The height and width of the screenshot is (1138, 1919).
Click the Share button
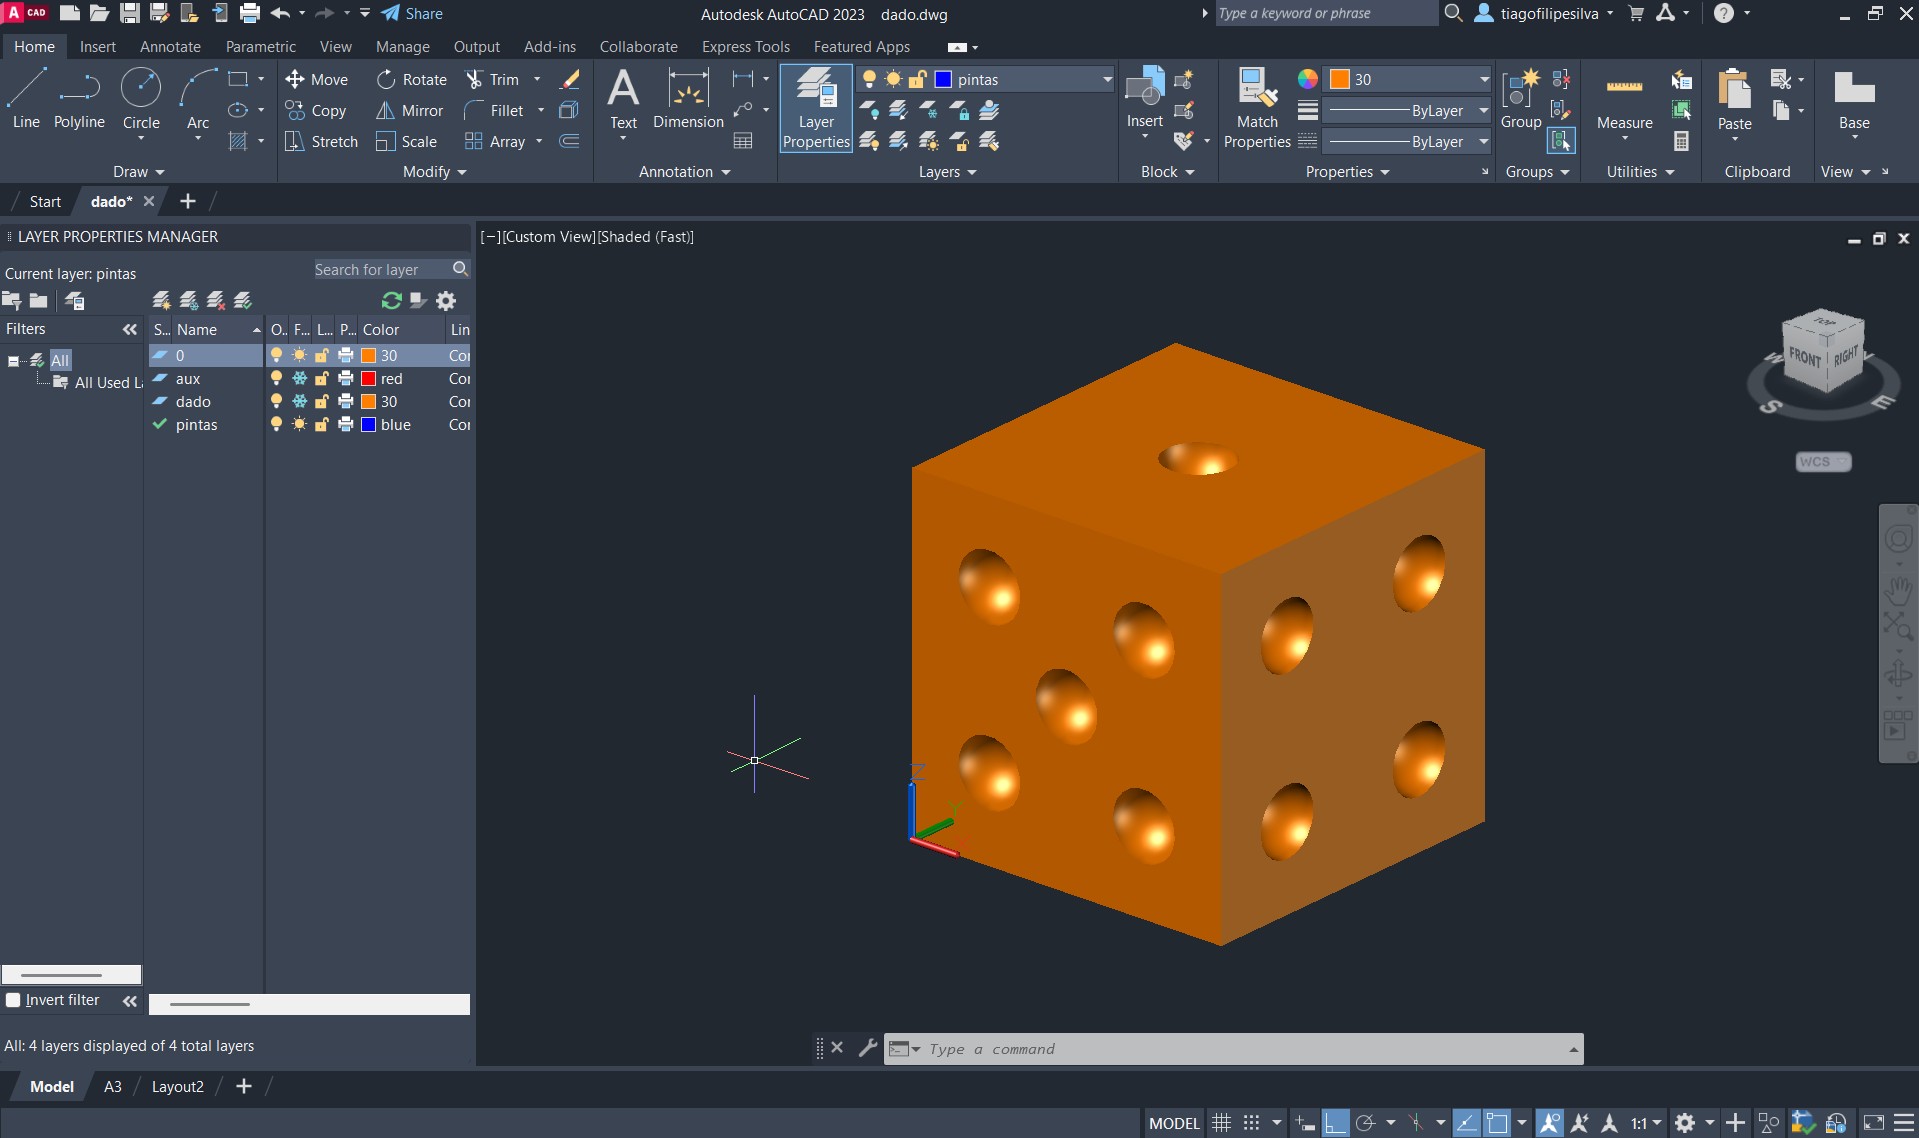pos(412,14)
